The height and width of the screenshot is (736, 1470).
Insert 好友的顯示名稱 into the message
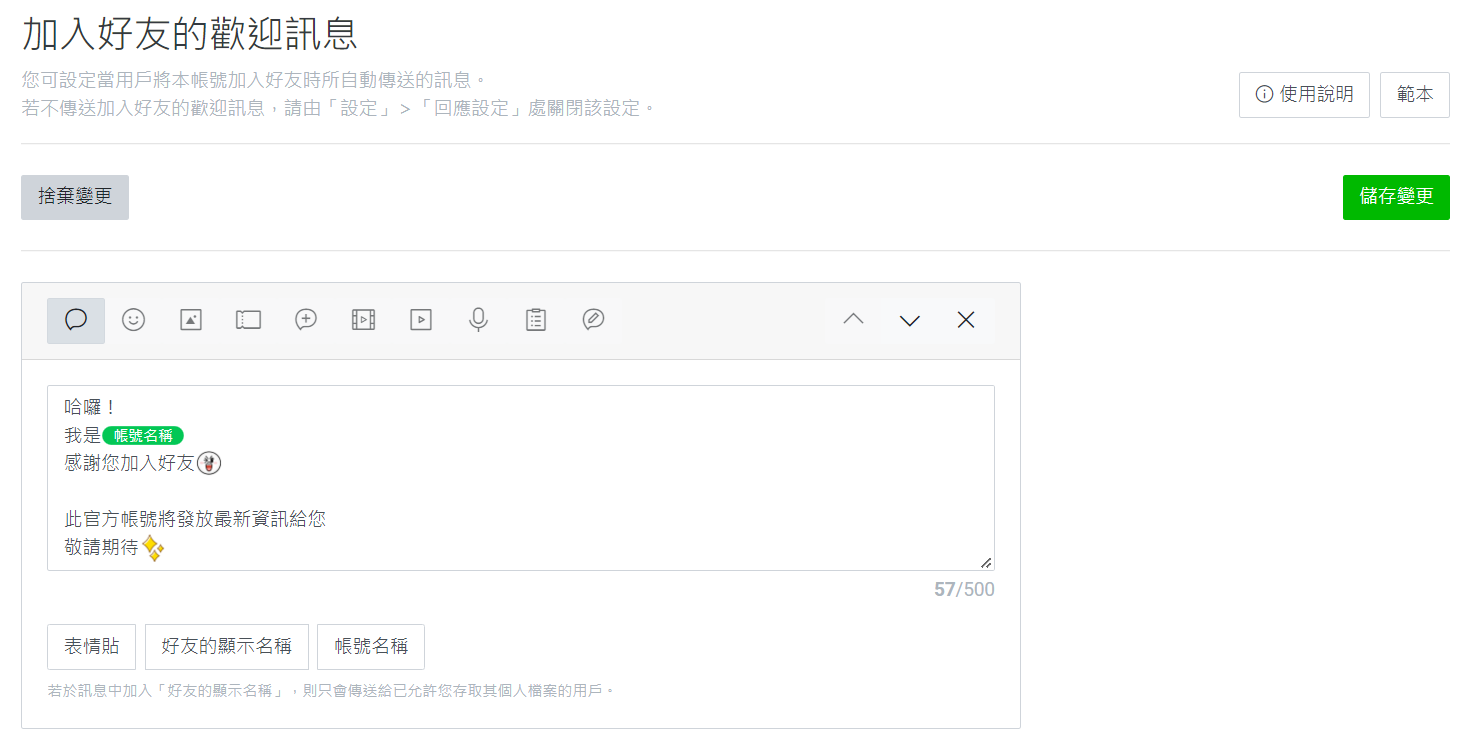coord(226,646)
